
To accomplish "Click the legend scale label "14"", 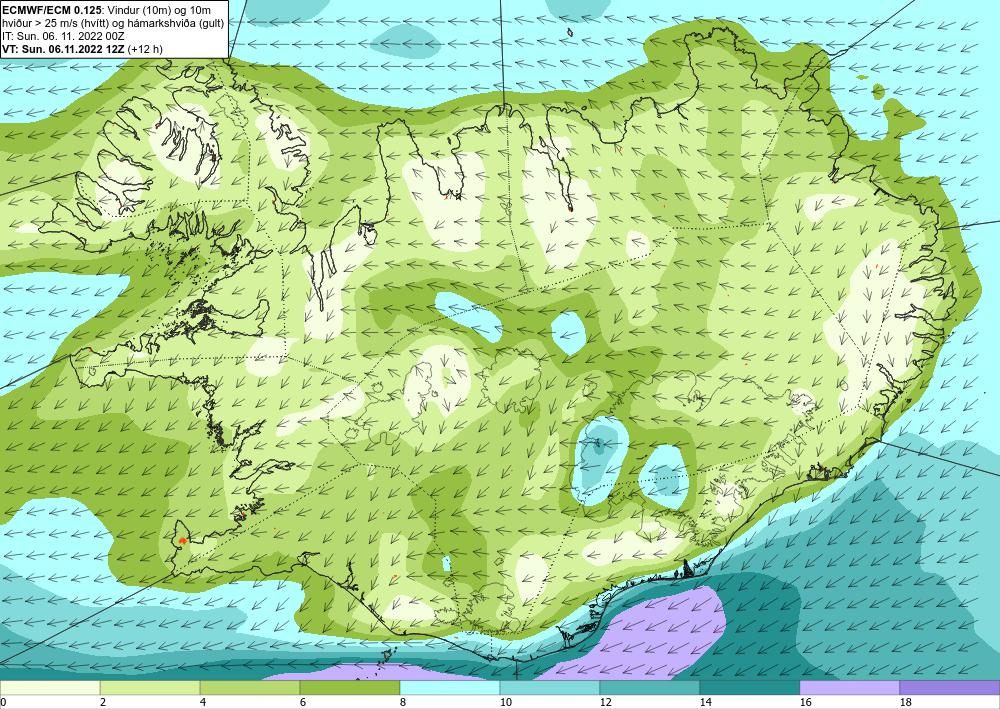I will [x=706, y=703].
